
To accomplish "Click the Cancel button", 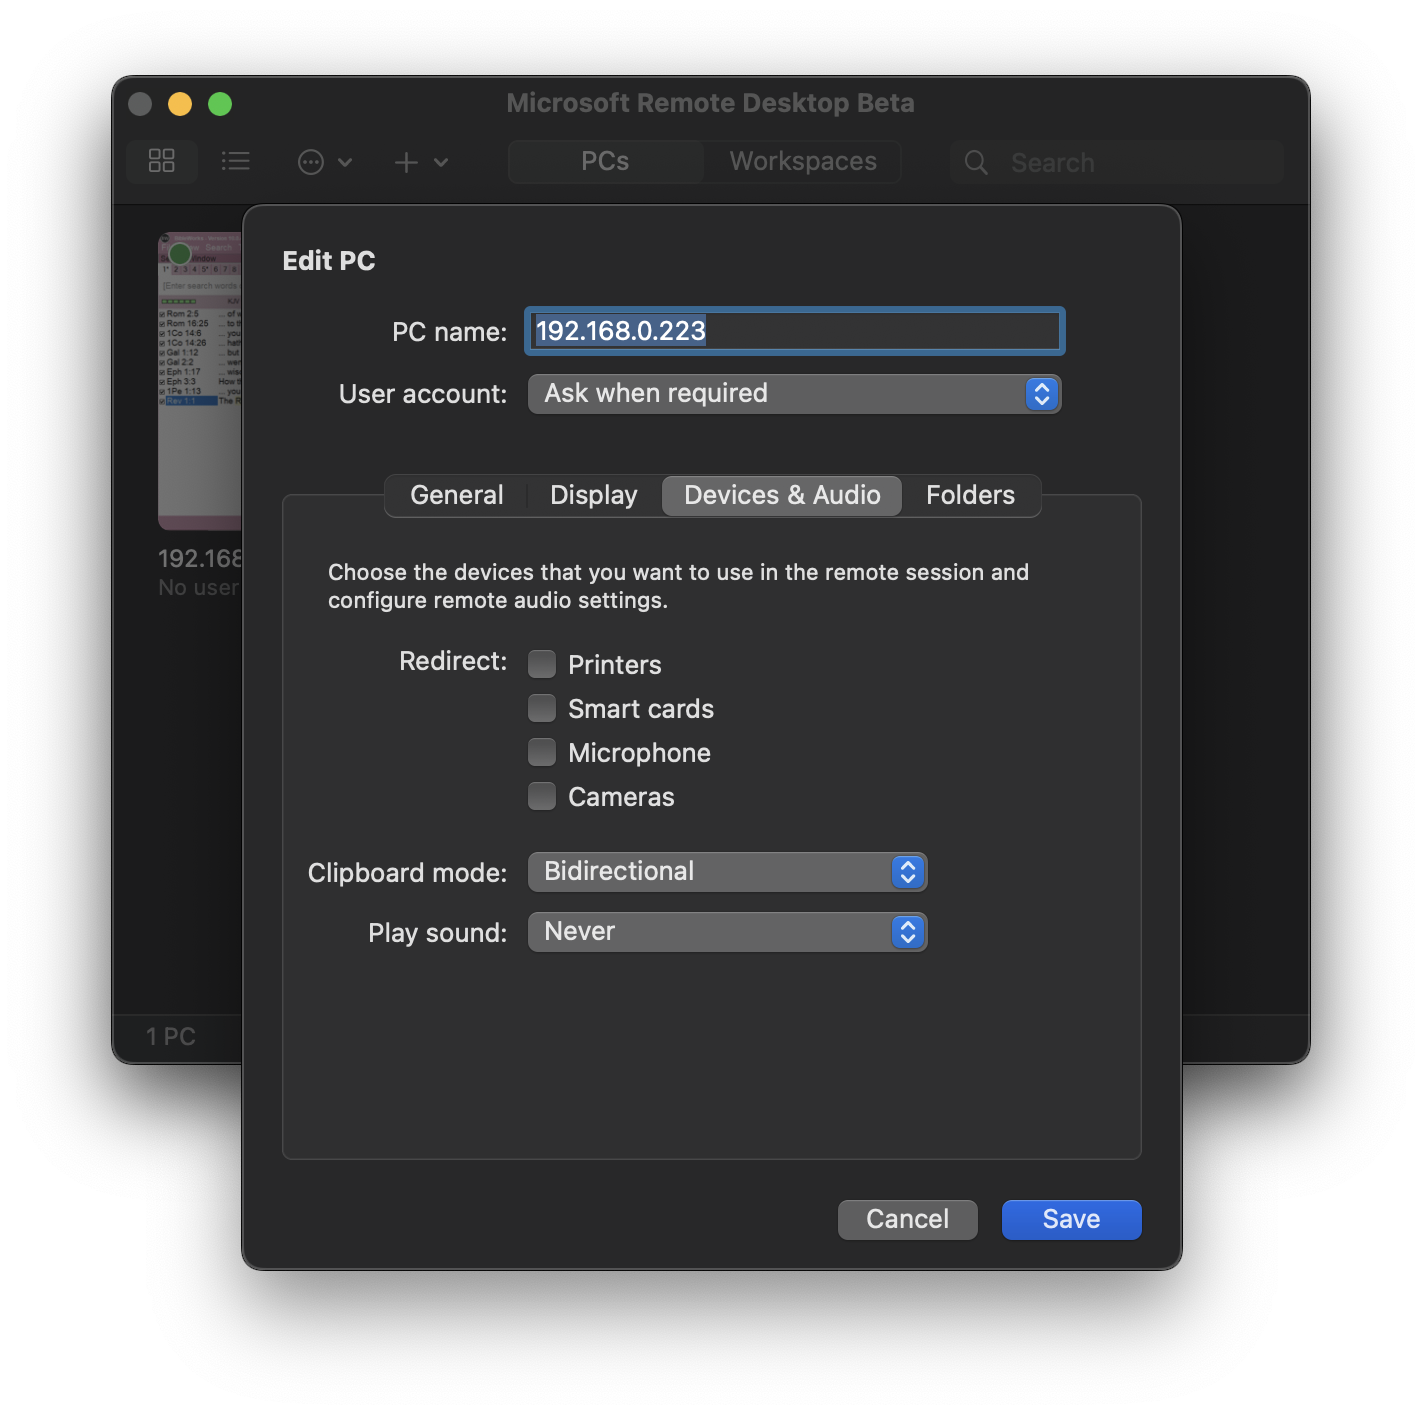I will (908, 1219).
